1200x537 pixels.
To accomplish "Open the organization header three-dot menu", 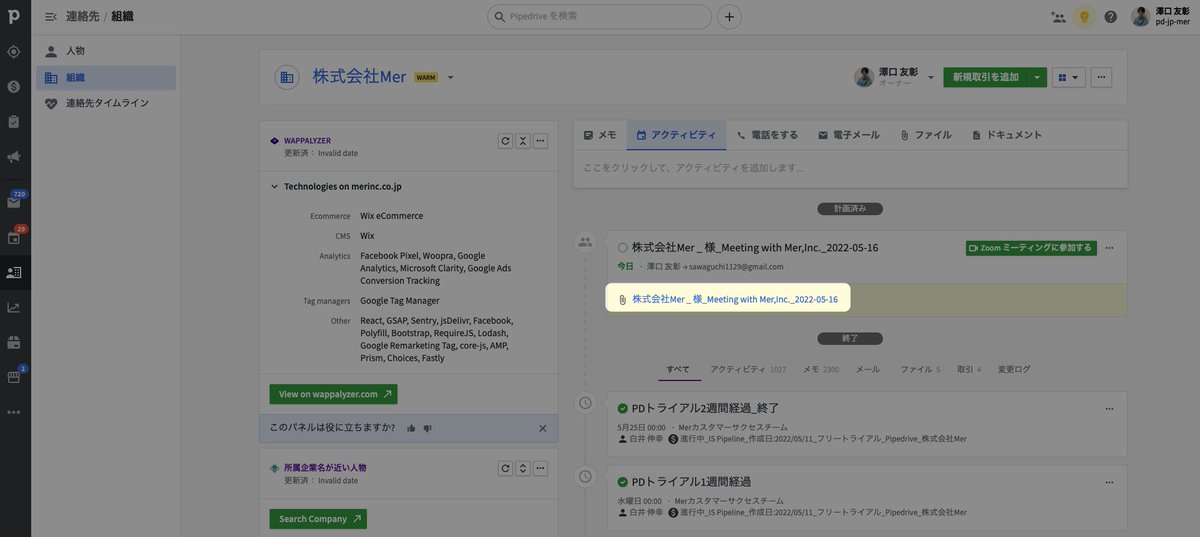I will (1102, 77).
